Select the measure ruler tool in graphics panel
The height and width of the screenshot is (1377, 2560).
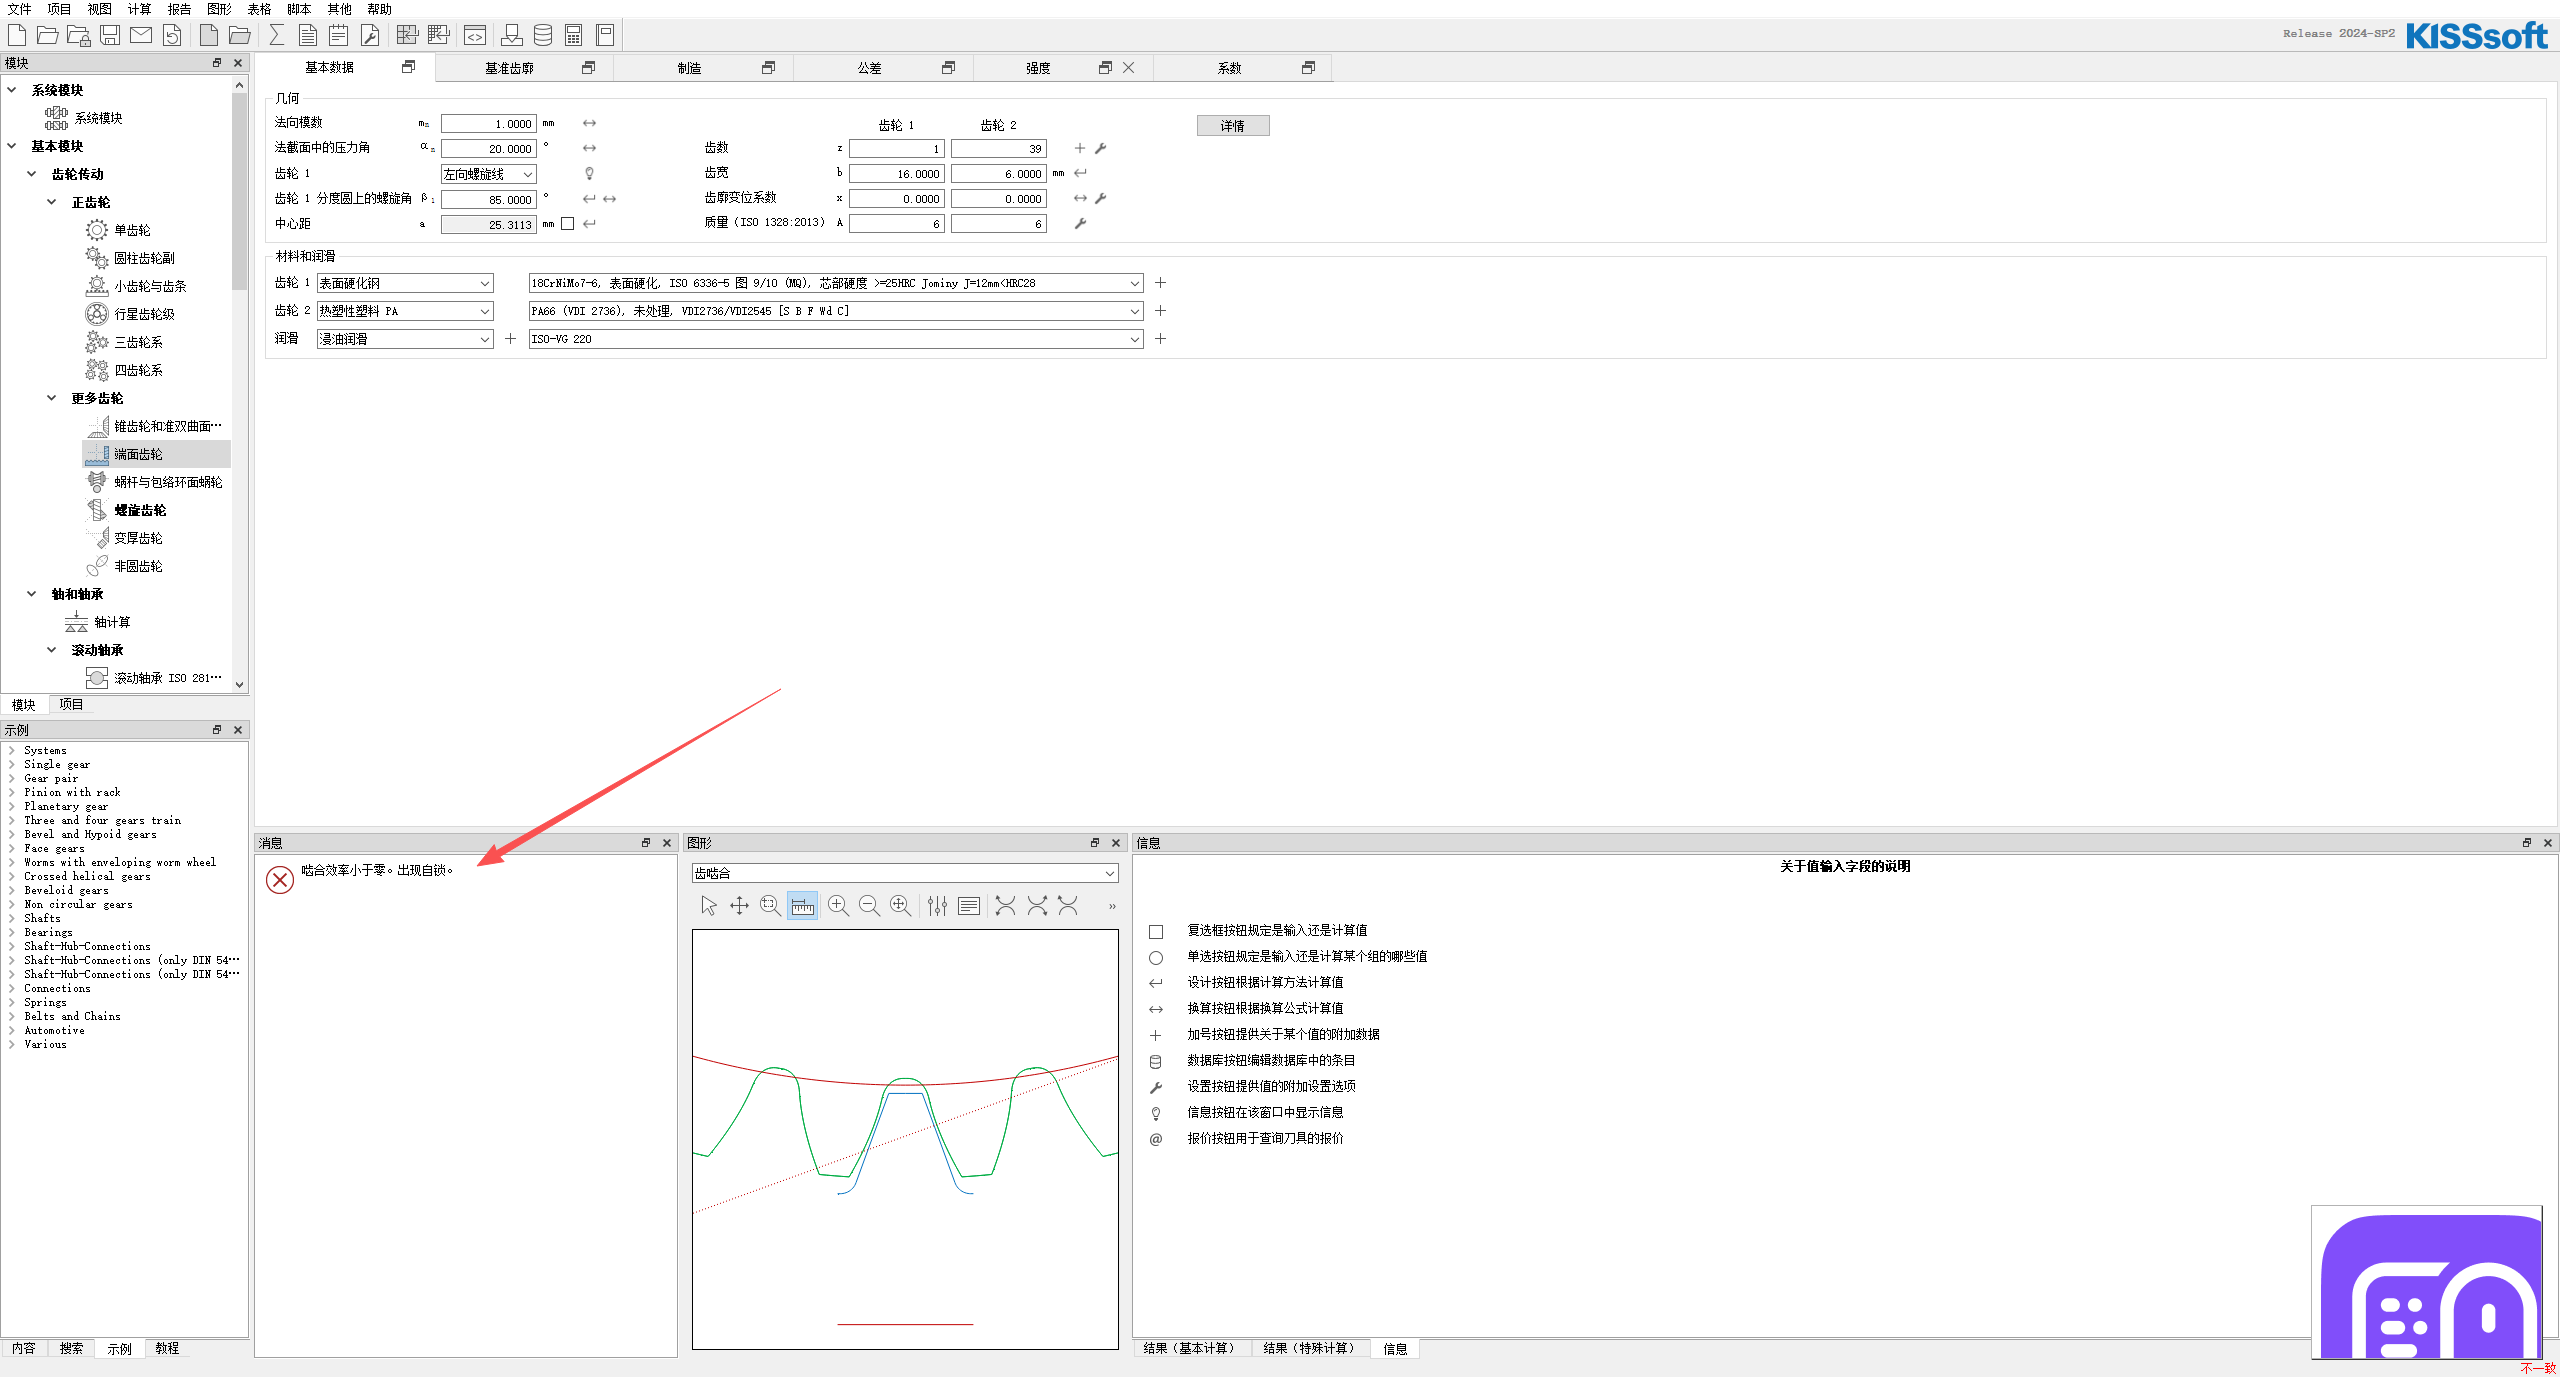tap(802, 906)
